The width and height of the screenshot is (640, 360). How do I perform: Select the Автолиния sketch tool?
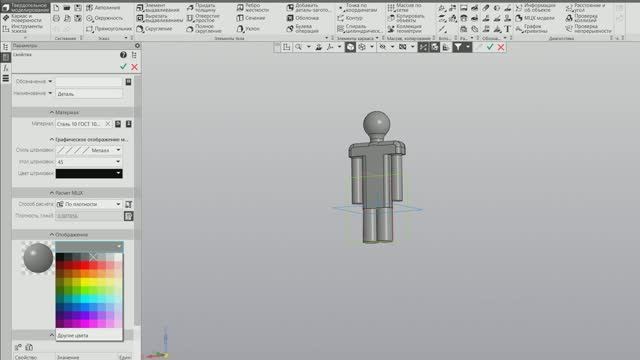(x=103, y=8)
